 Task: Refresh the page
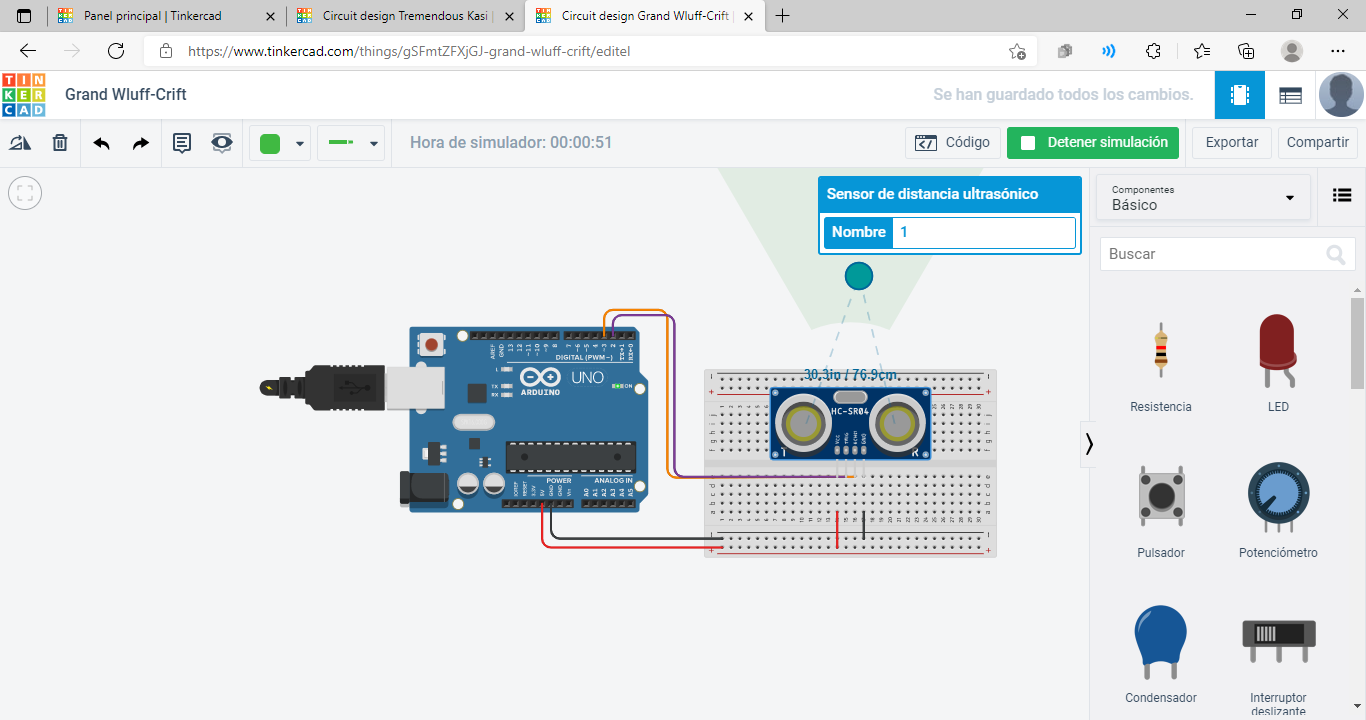[x=116, y=51]
